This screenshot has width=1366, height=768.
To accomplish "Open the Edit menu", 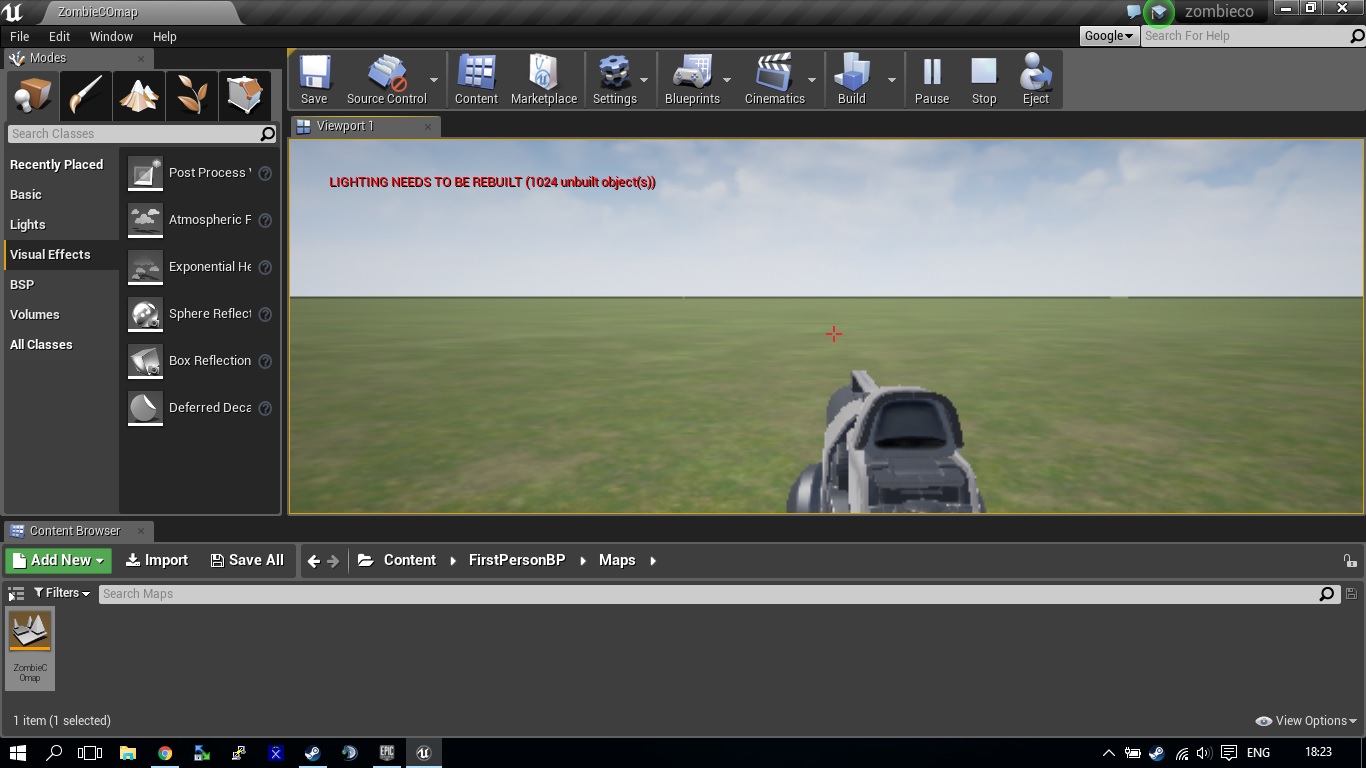I will (x=59, y=36).
